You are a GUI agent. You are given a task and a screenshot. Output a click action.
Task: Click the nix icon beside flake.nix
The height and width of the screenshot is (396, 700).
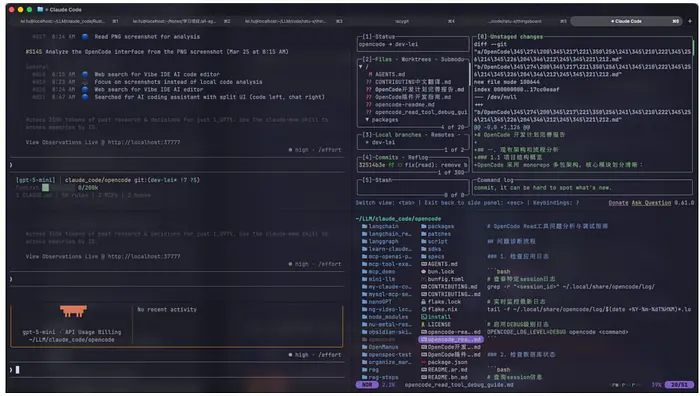pyautogui.click(x=424, y=309)
